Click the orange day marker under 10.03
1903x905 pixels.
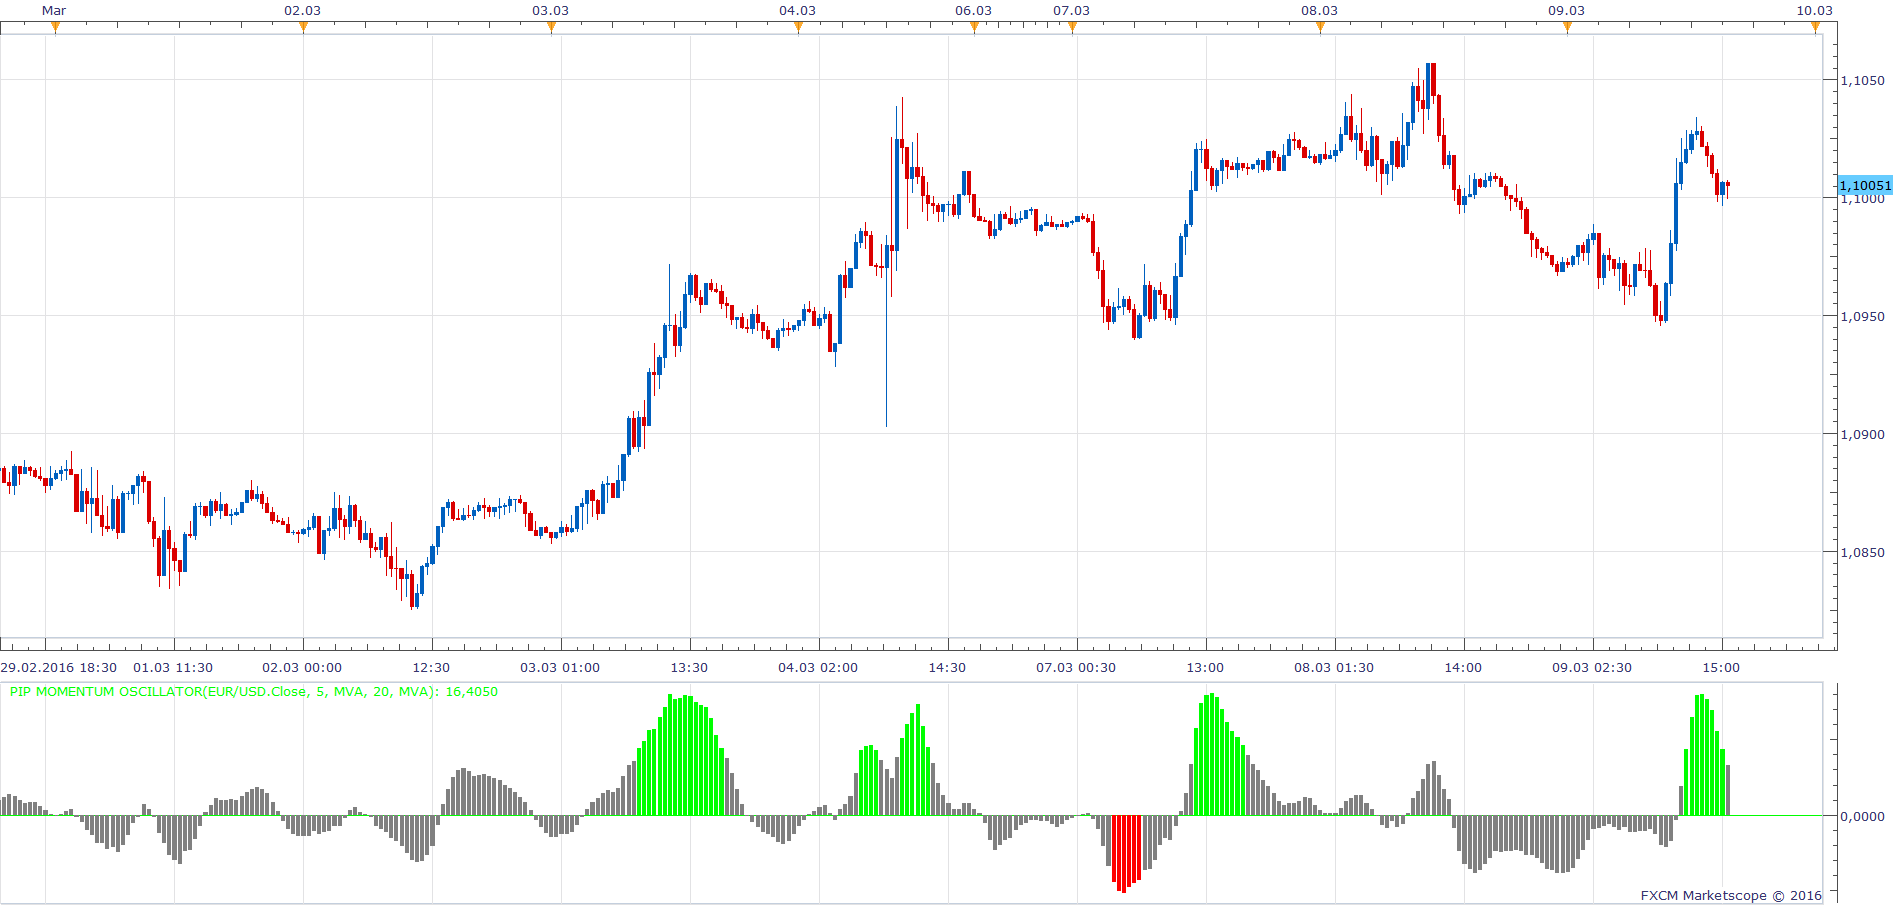[x=1815, y=27]
